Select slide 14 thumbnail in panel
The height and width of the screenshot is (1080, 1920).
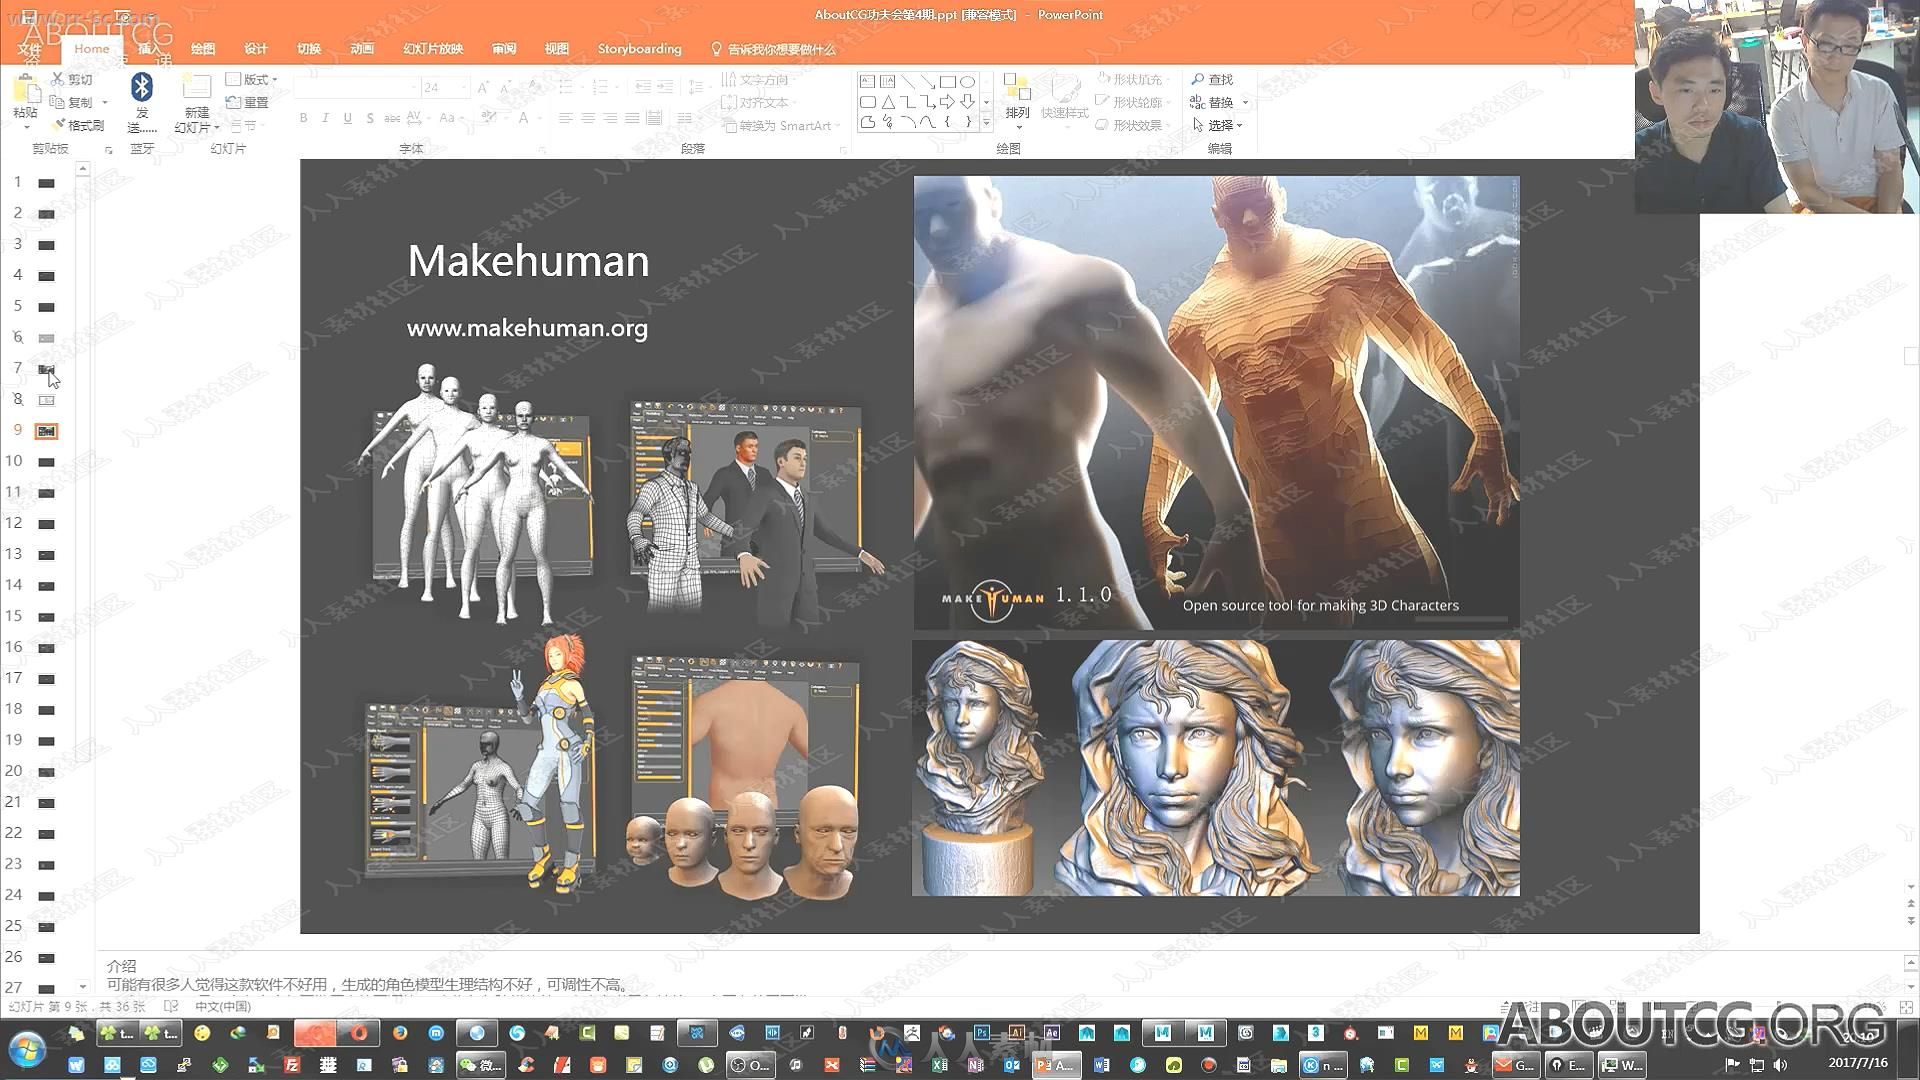click(46, 586)
